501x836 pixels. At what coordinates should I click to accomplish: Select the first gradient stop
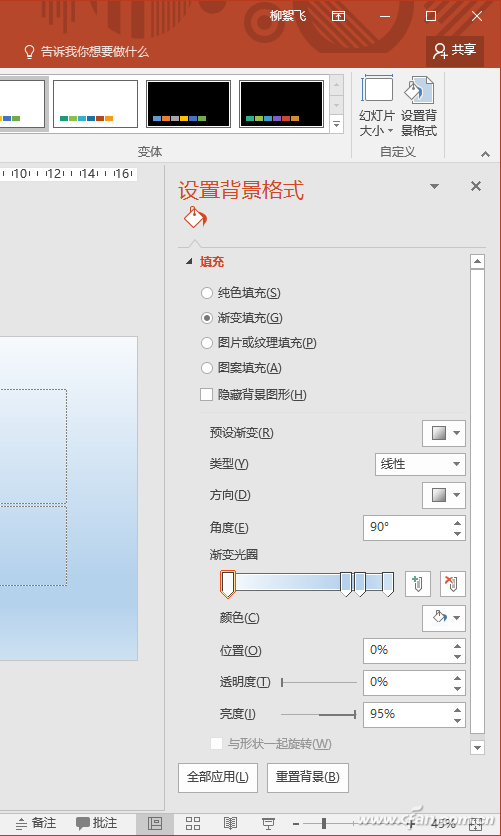(228, 584)
